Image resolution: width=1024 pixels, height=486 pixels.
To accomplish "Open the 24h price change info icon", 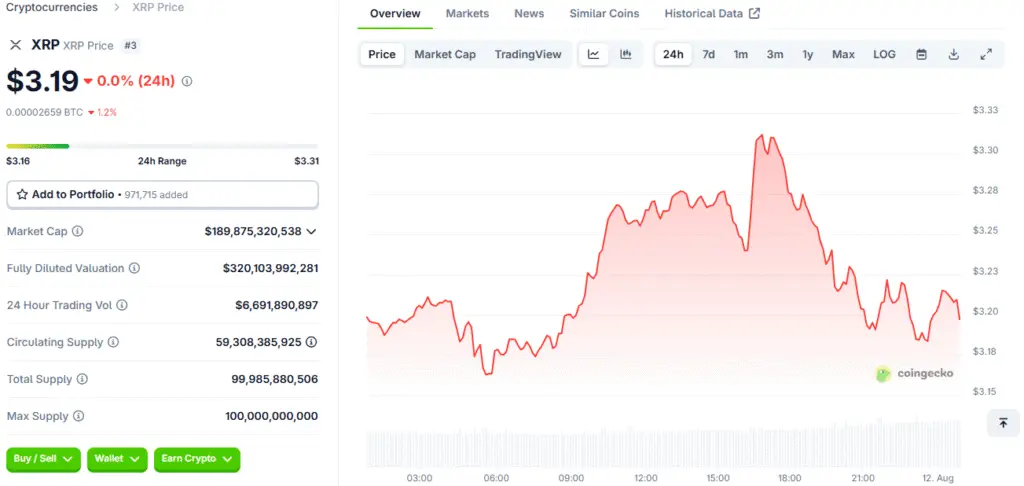I will [187, 81].
